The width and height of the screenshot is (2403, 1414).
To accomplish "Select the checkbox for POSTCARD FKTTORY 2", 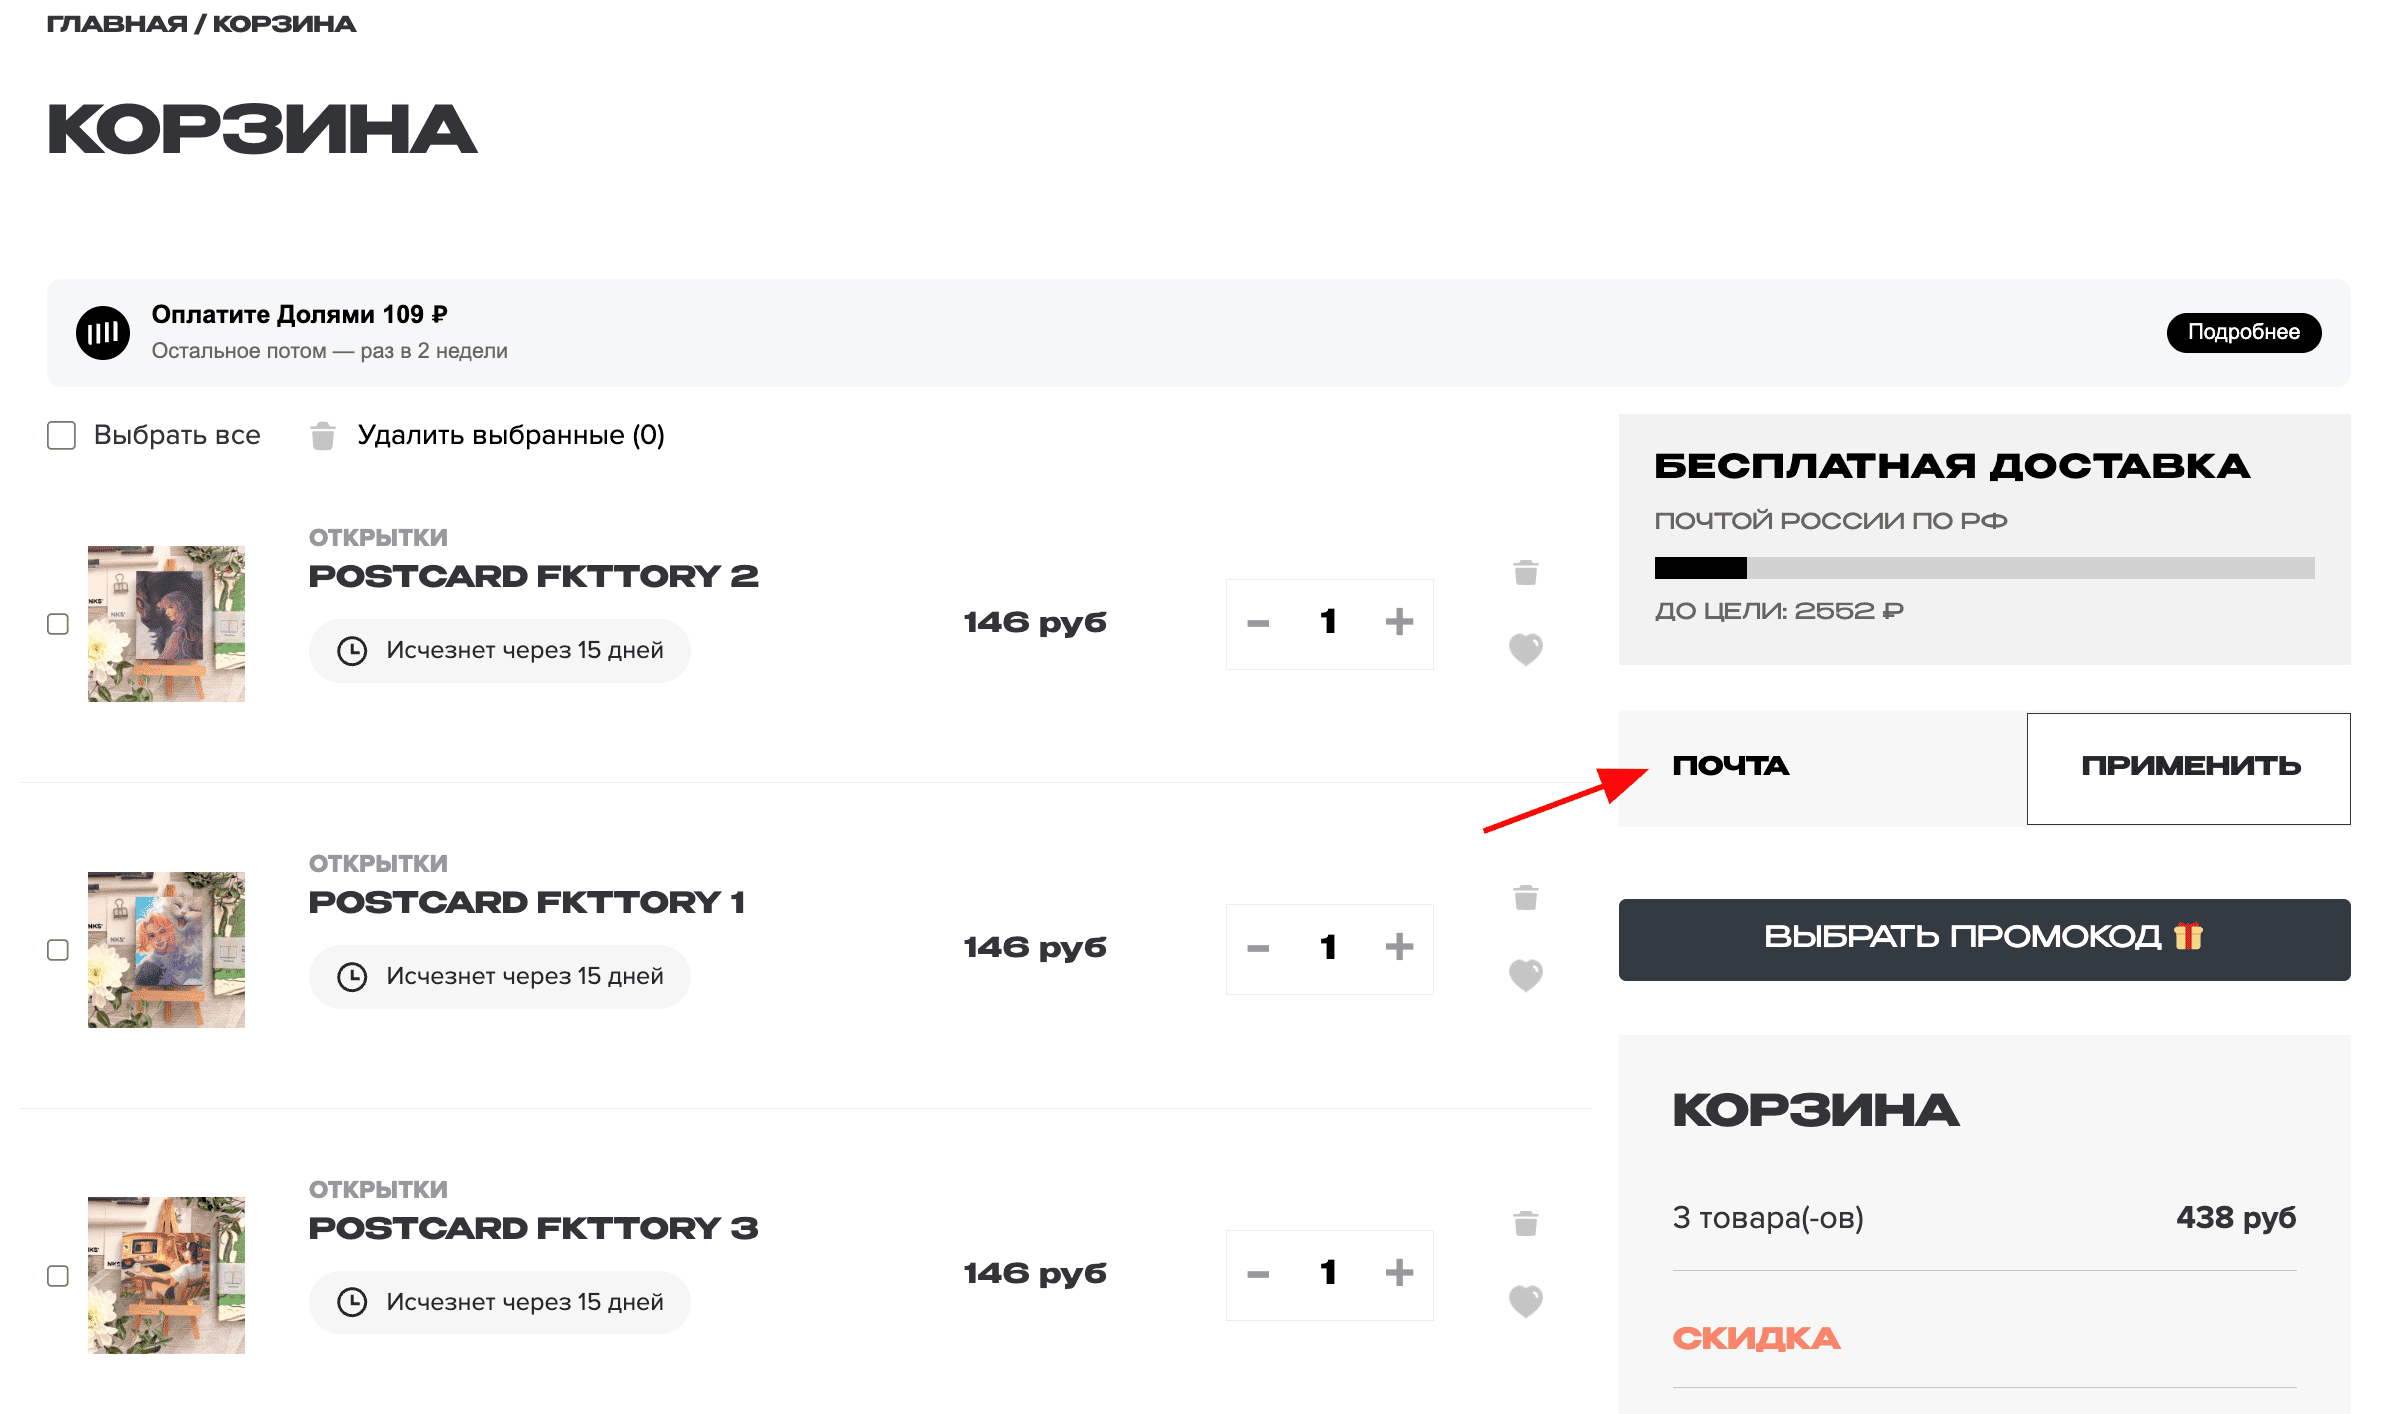I will tap(57, 623).
